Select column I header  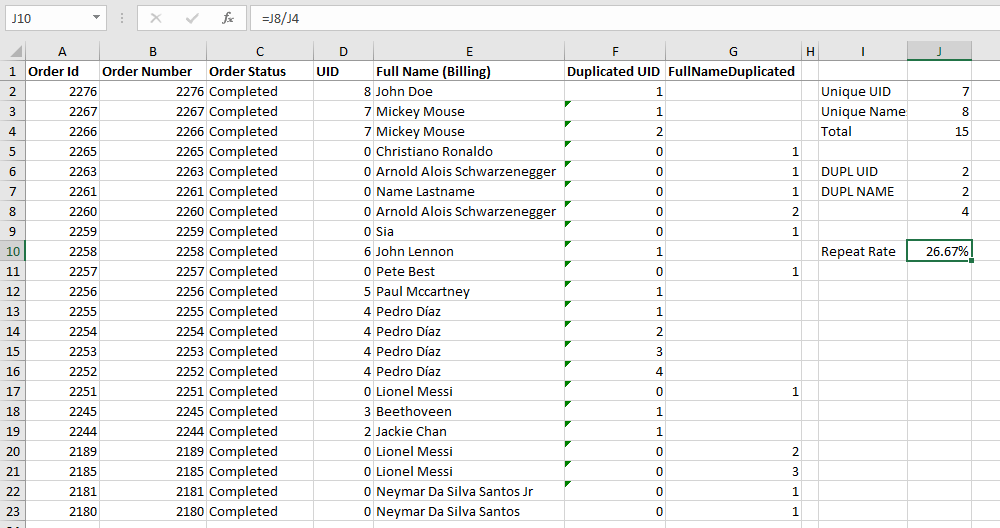863,52
